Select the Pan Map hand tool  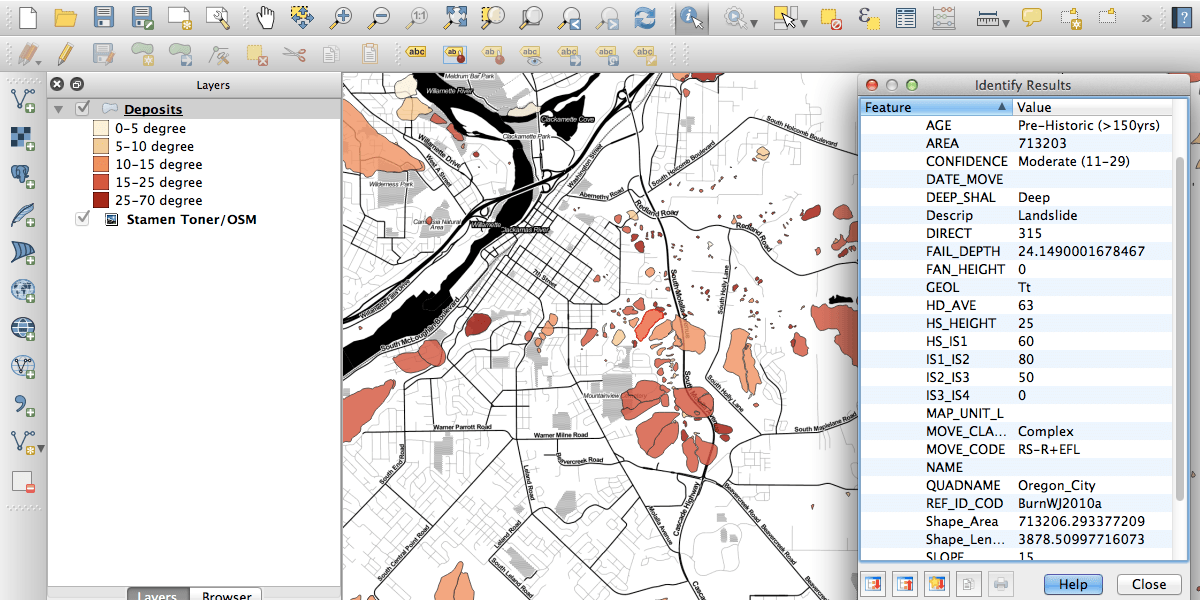tap(265, 17)
